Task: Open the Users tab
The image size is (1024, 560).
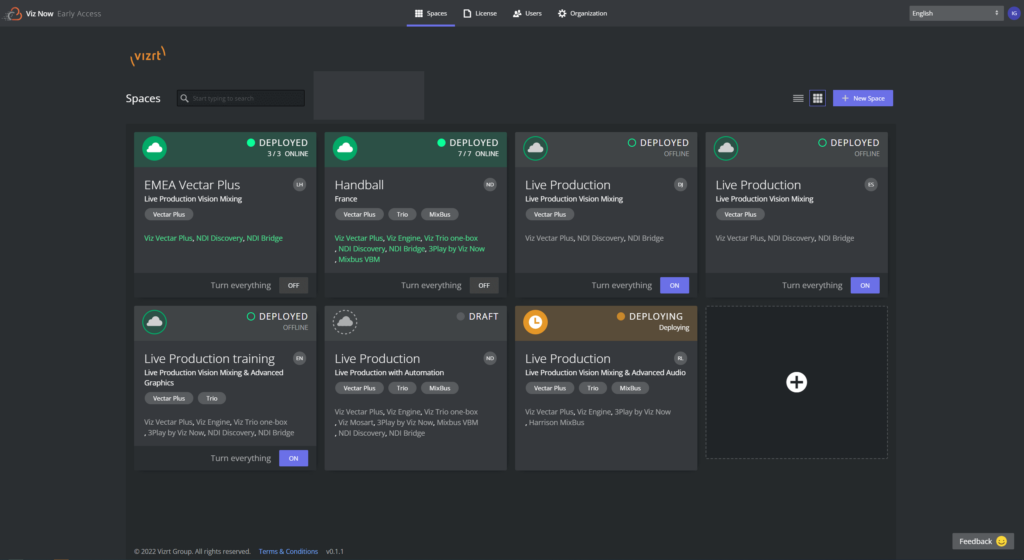Action: 527,13
